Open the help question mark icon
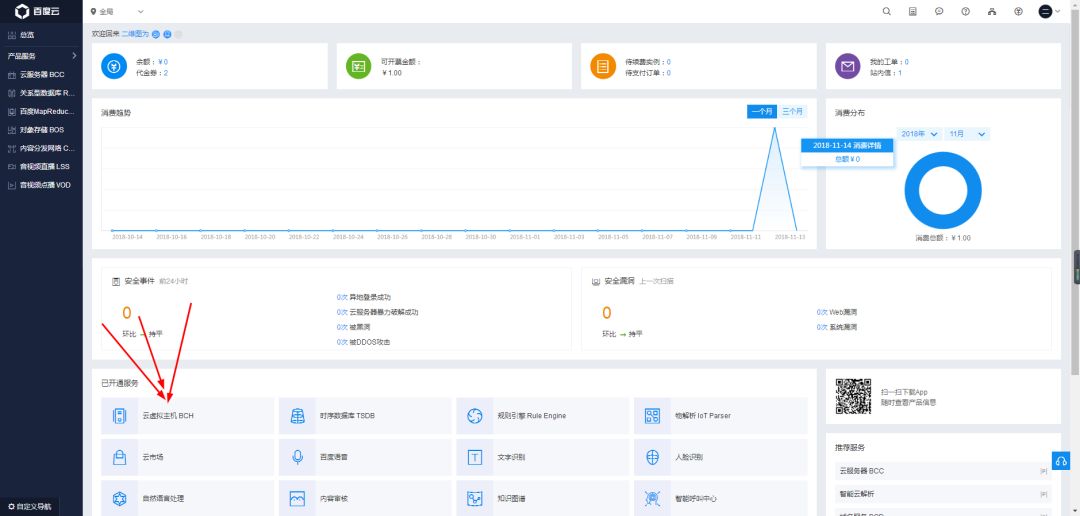This screenshot has height=516, width=1080. tap(965, 11)
